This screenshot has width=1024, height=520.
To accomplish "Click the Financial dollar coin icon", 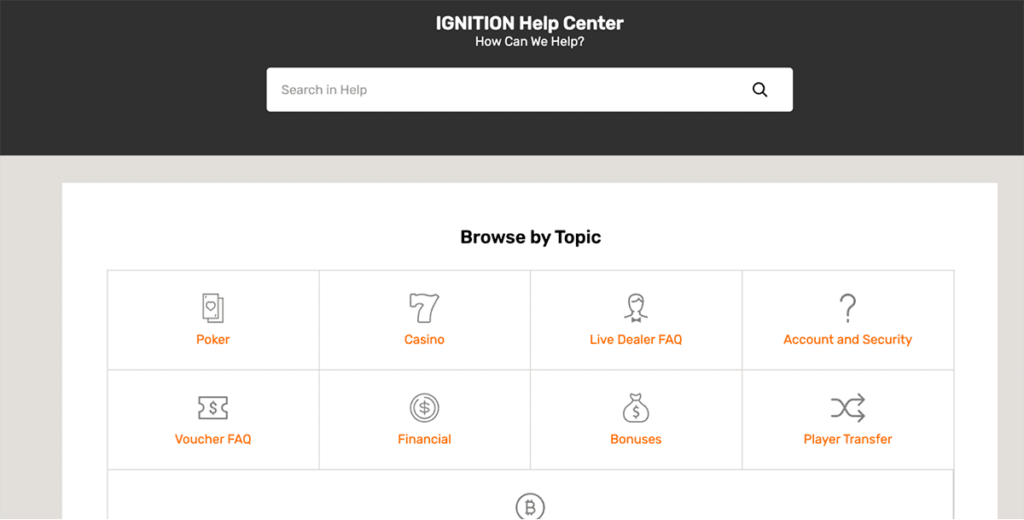I will click(x=424, y=408).
